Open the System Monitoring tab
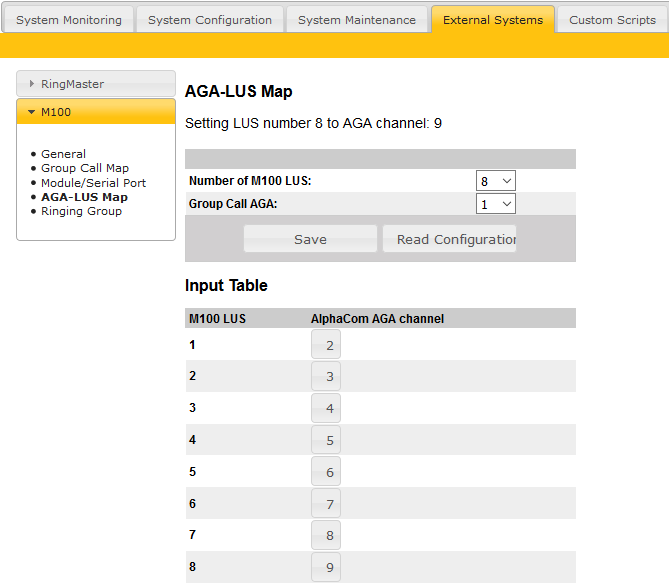Viewport: 669px width, 587px height. (69, 20)
